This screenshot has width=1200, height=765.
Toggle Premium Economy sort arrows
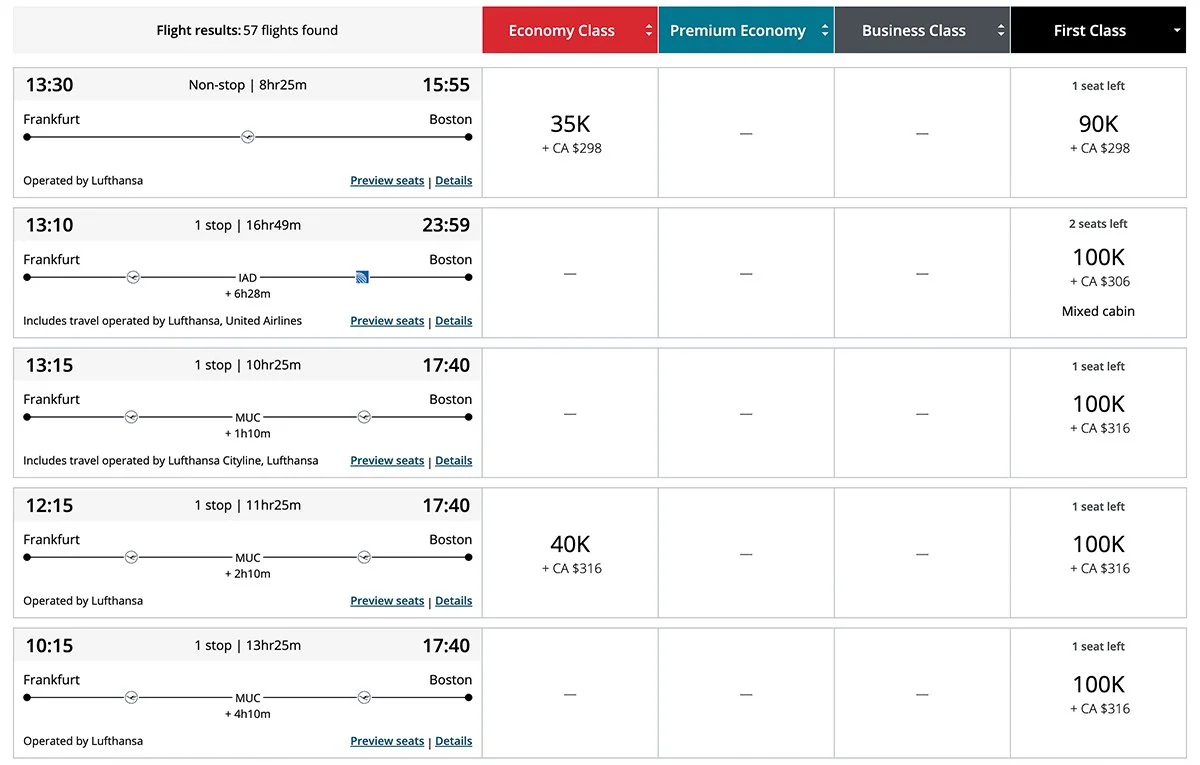coord(825,31)
